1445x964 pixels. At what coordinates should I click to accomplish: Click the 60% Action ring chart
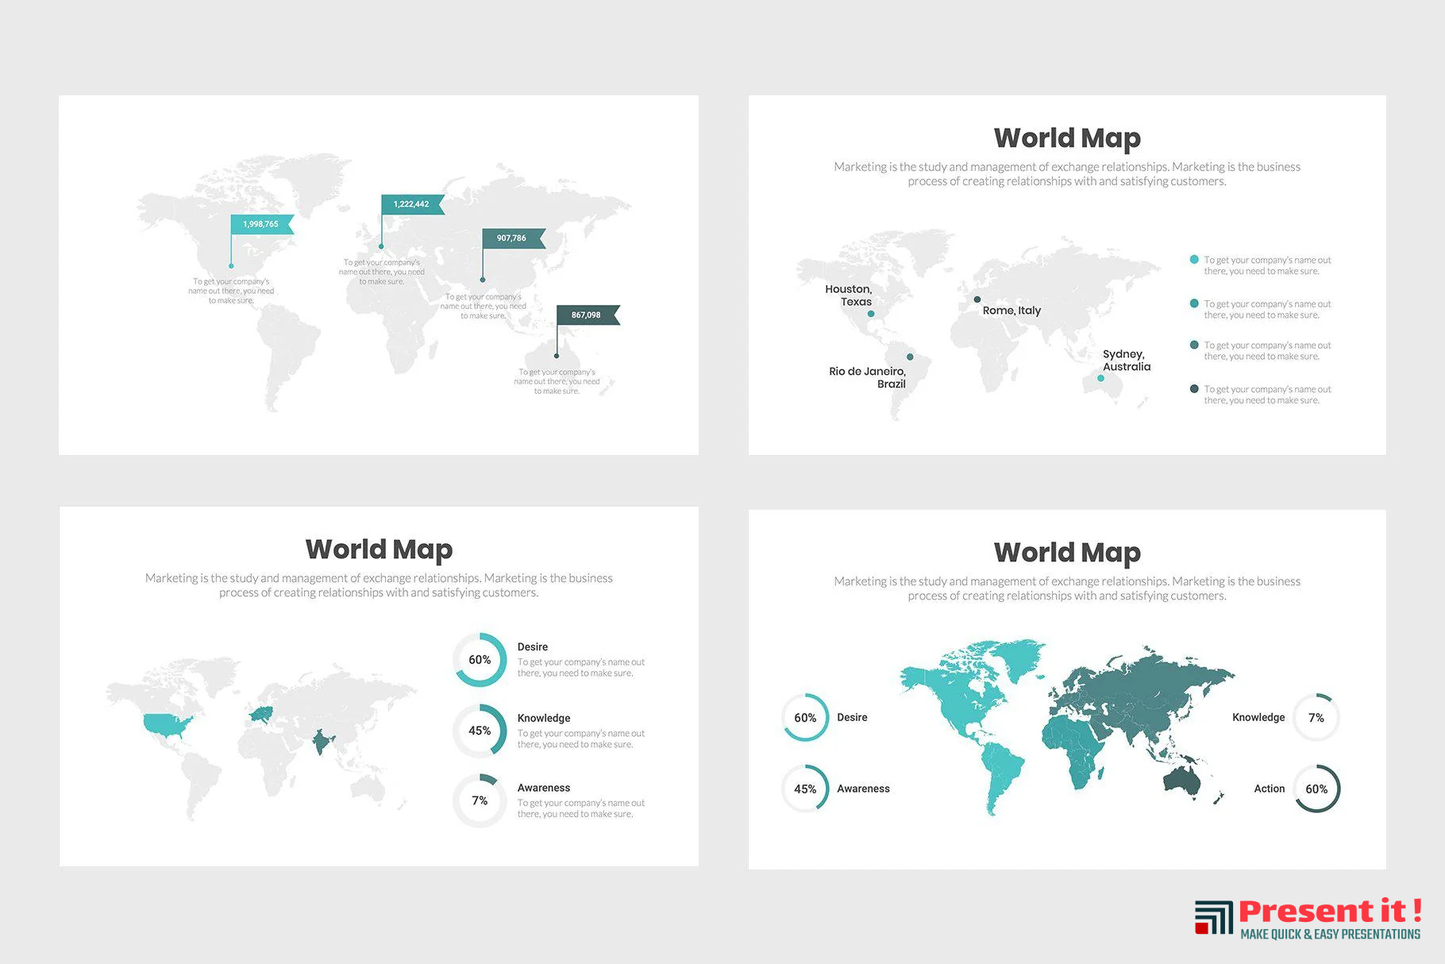(x=1316, y=789)
